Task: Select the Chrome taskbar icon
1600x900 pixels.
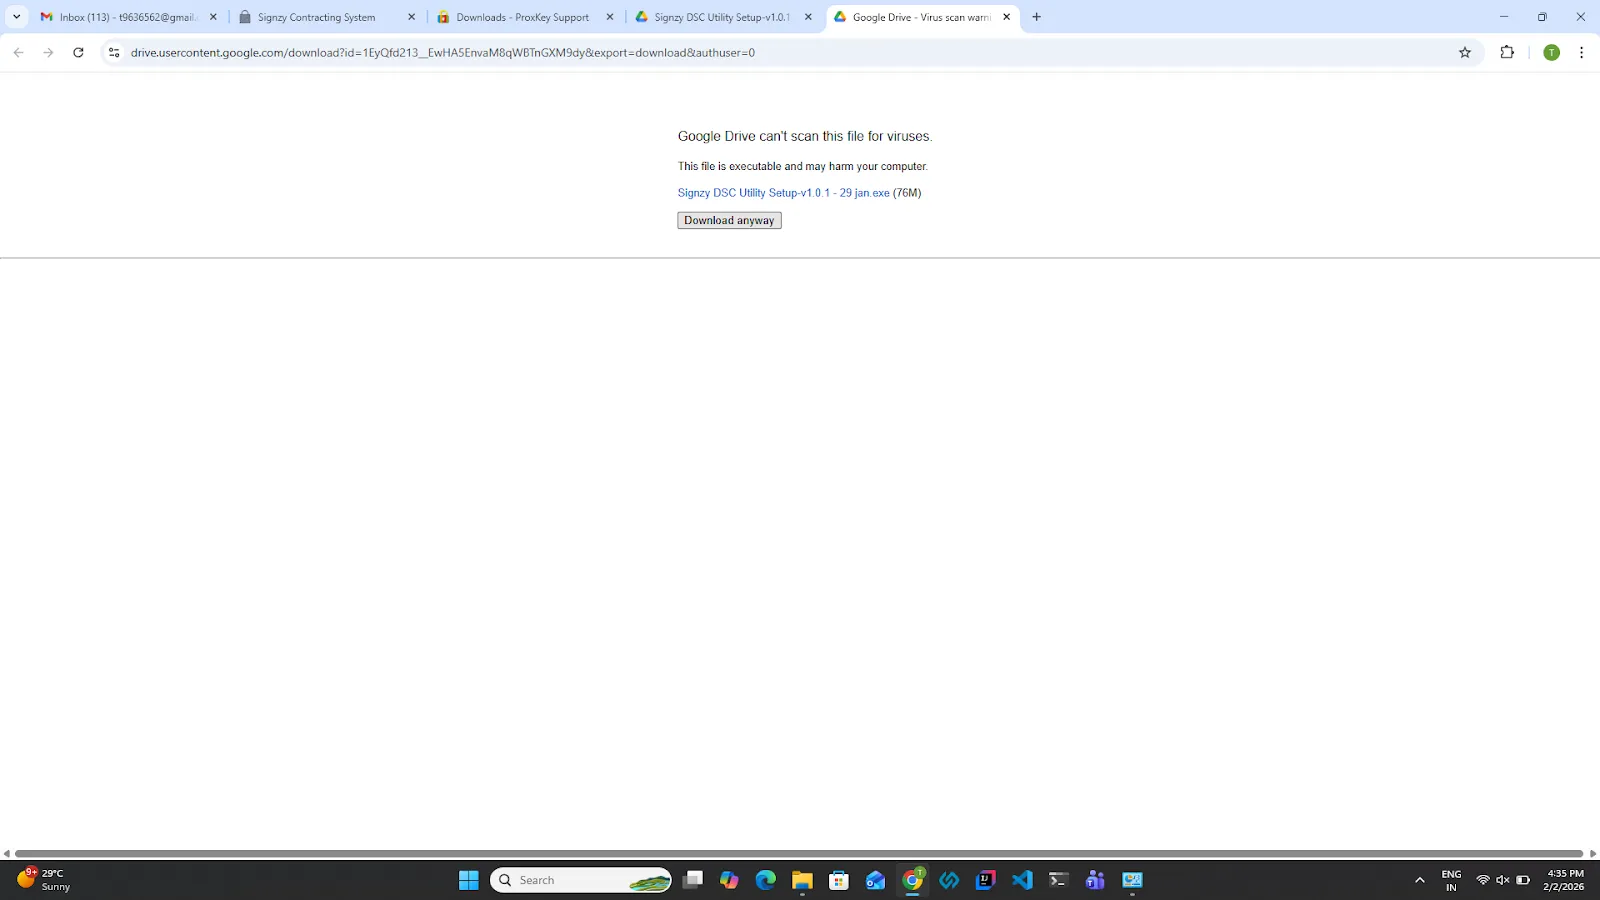Action: (x=912, y=880)
